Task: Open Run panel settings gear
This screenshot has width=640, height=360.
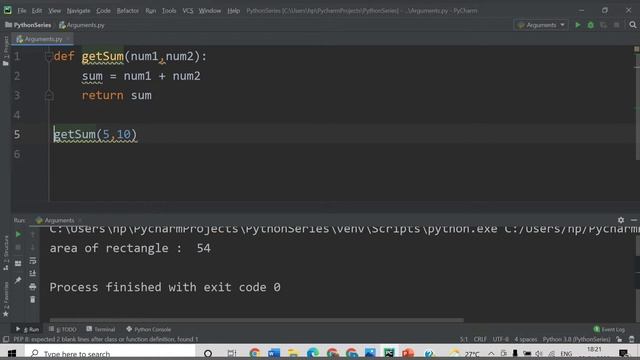Action: coord(621,220)
